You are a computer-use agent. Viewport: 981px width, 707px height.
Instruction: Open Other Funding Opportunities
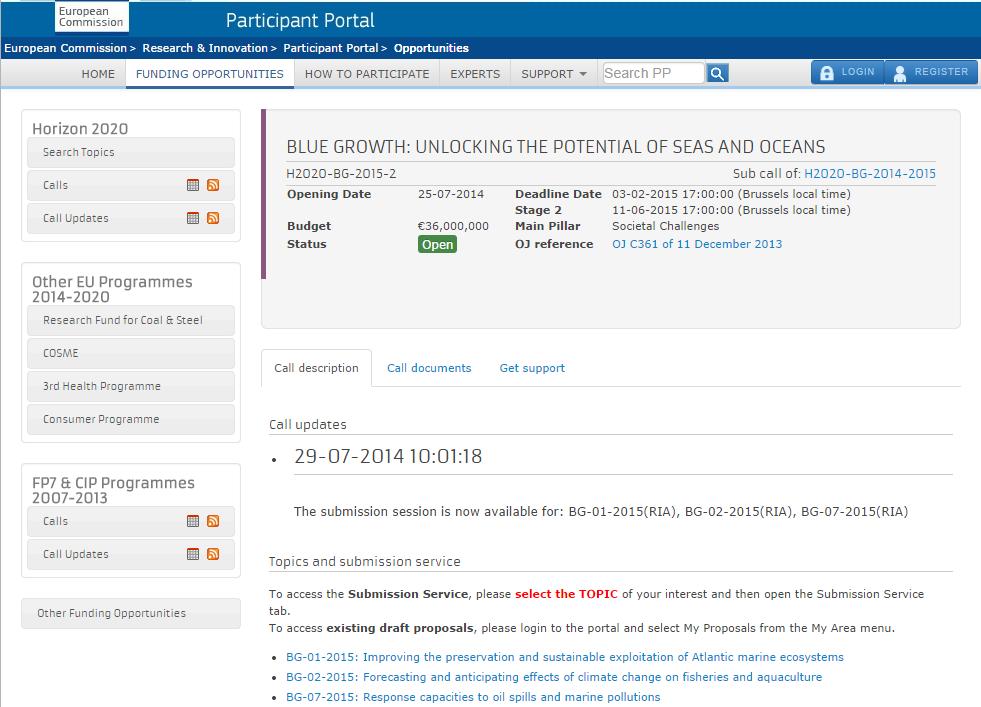point(131,613)
